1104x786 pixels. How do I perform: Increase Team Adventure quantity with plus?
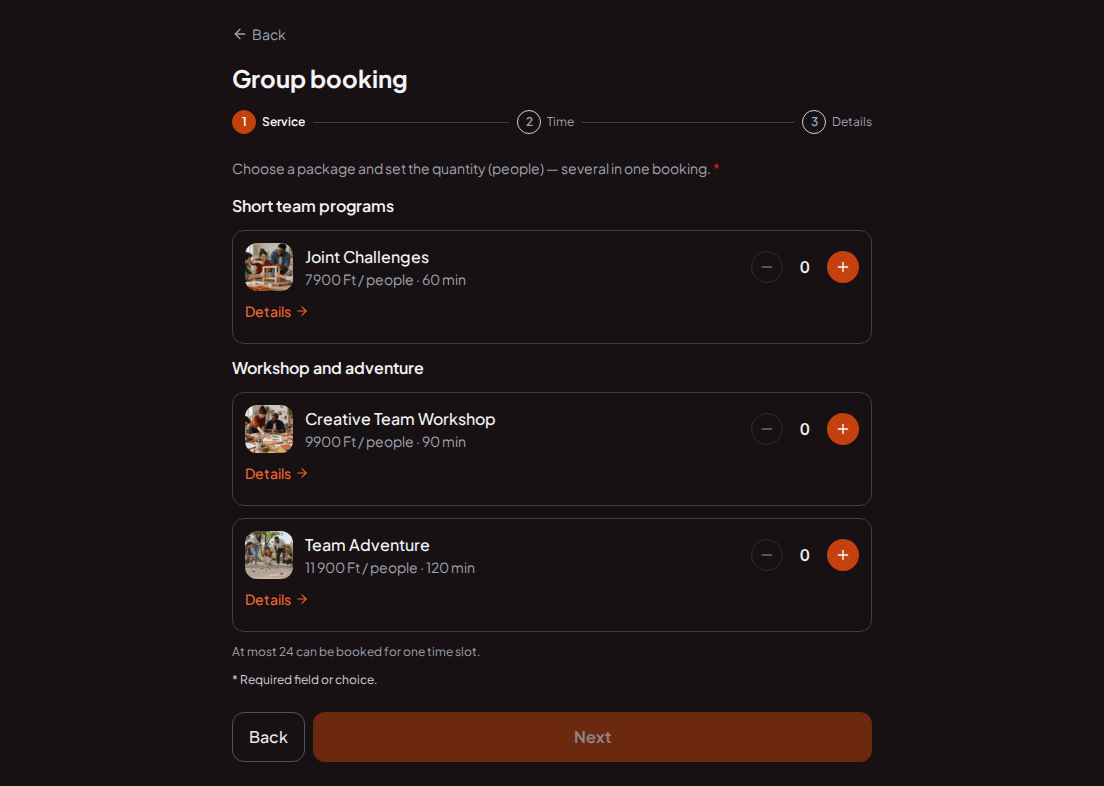(842, 555)
